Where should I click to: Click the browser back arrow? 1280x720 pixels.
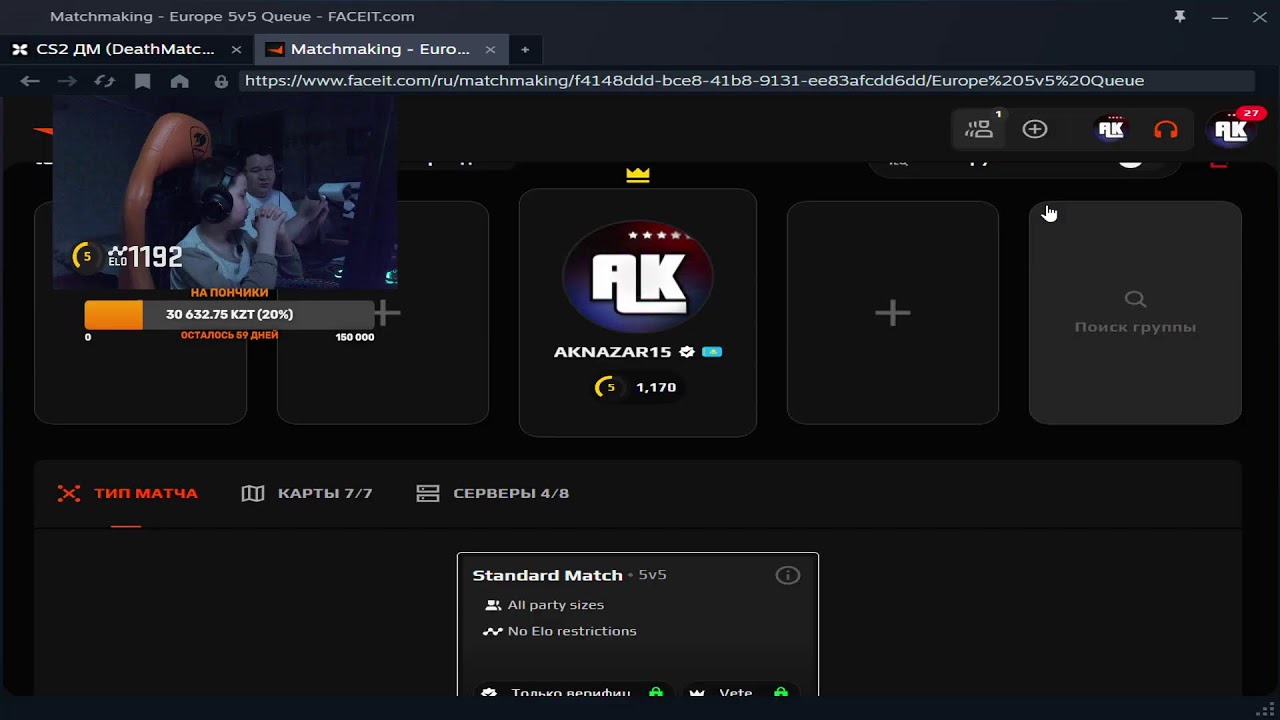[x=30, y=81]
